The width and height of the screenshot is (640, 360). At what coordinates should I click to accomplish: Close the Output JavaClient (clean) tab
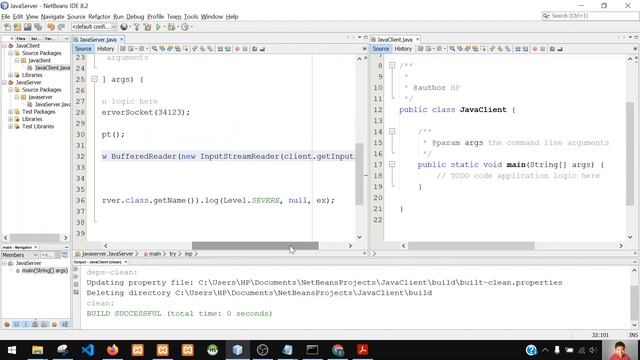point(126,262)
